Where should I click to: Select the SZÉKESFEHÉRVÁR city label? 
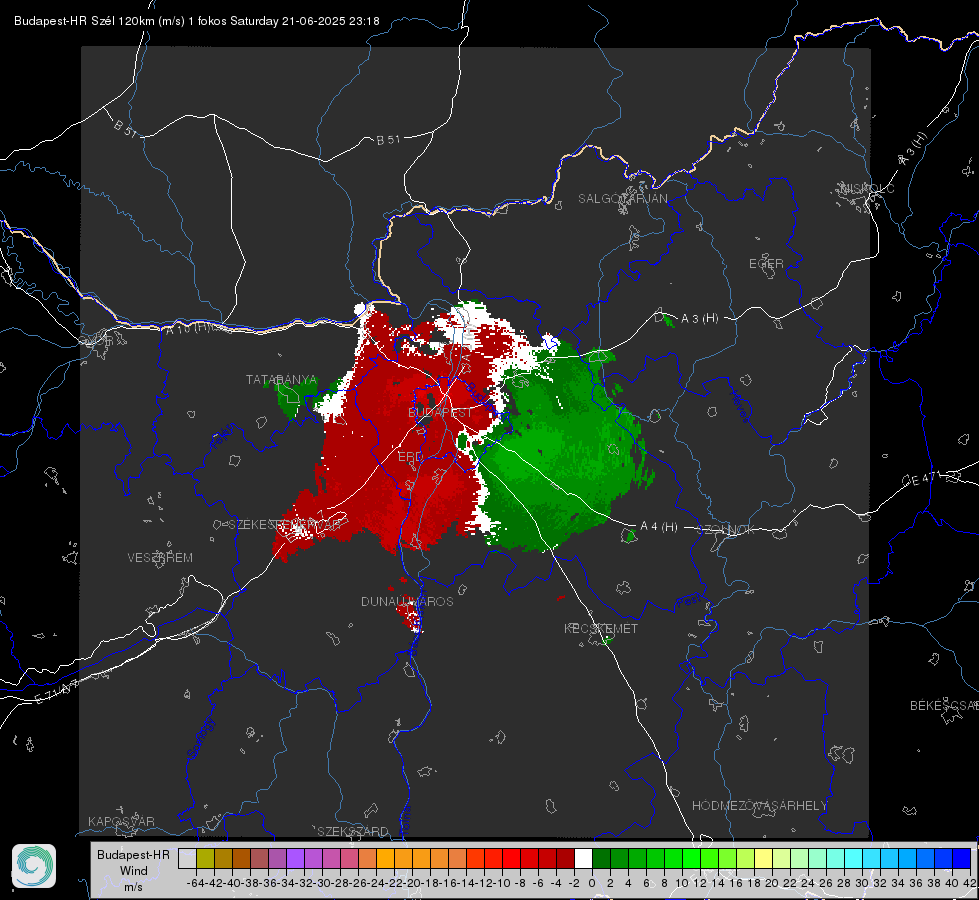tap(284, 525)
